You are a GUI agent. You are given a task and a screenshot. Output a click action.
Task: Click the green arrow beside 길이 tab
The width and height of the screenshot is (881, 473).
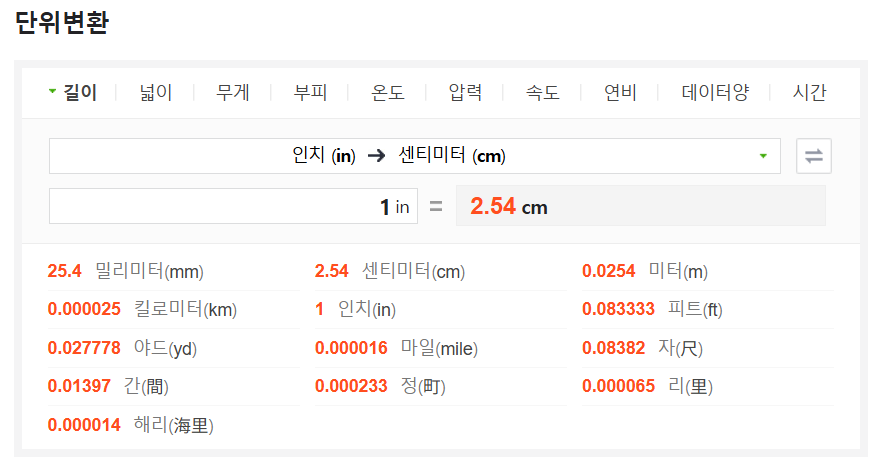point(52,90)
